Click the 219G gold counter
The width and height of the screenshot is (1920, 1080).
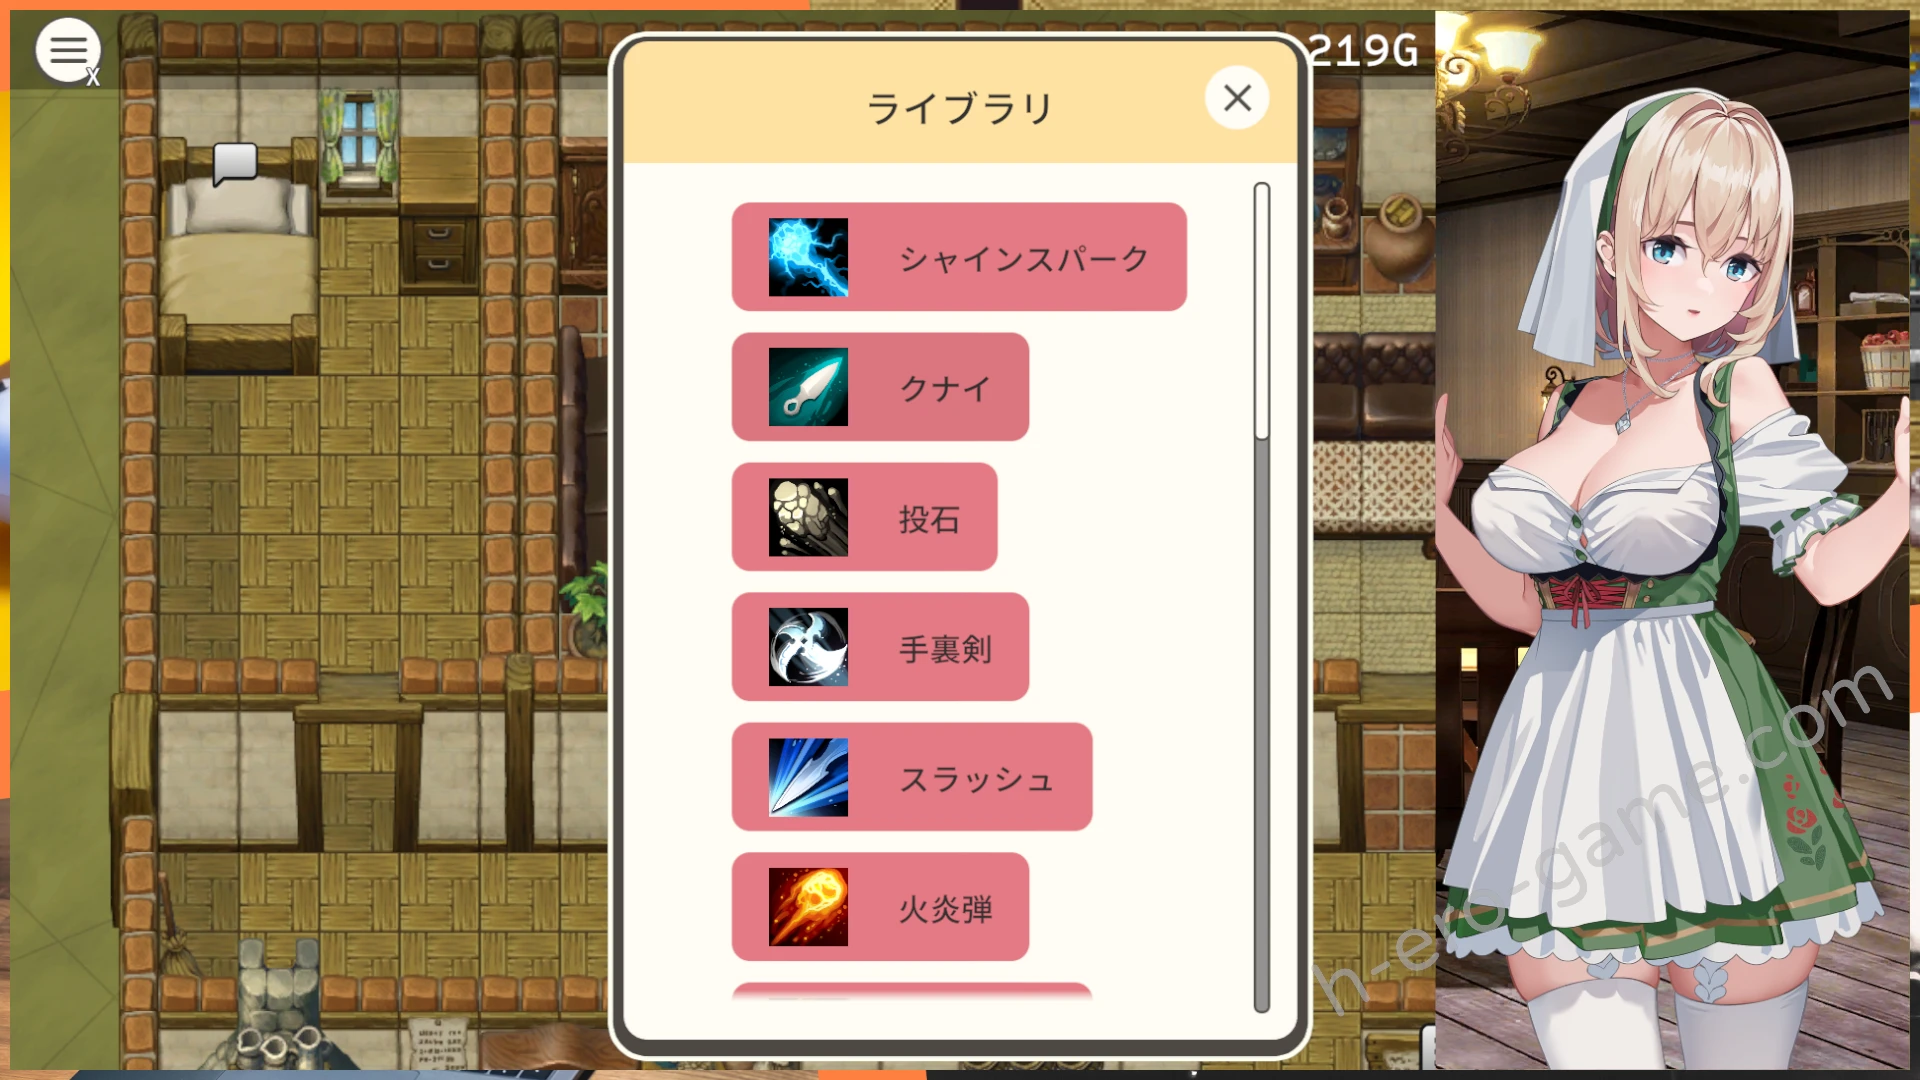pos(1364,51)
